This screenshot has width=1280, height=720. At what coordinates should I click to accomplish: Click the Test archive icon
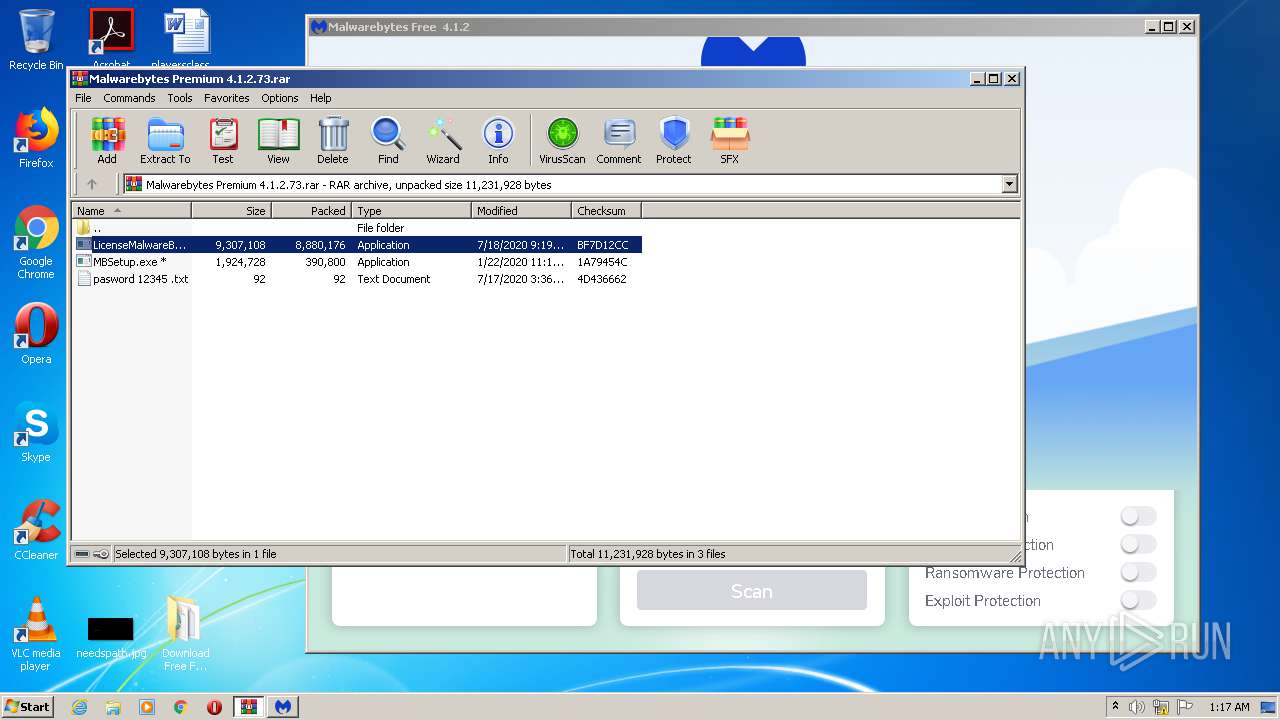coord(223,140)
